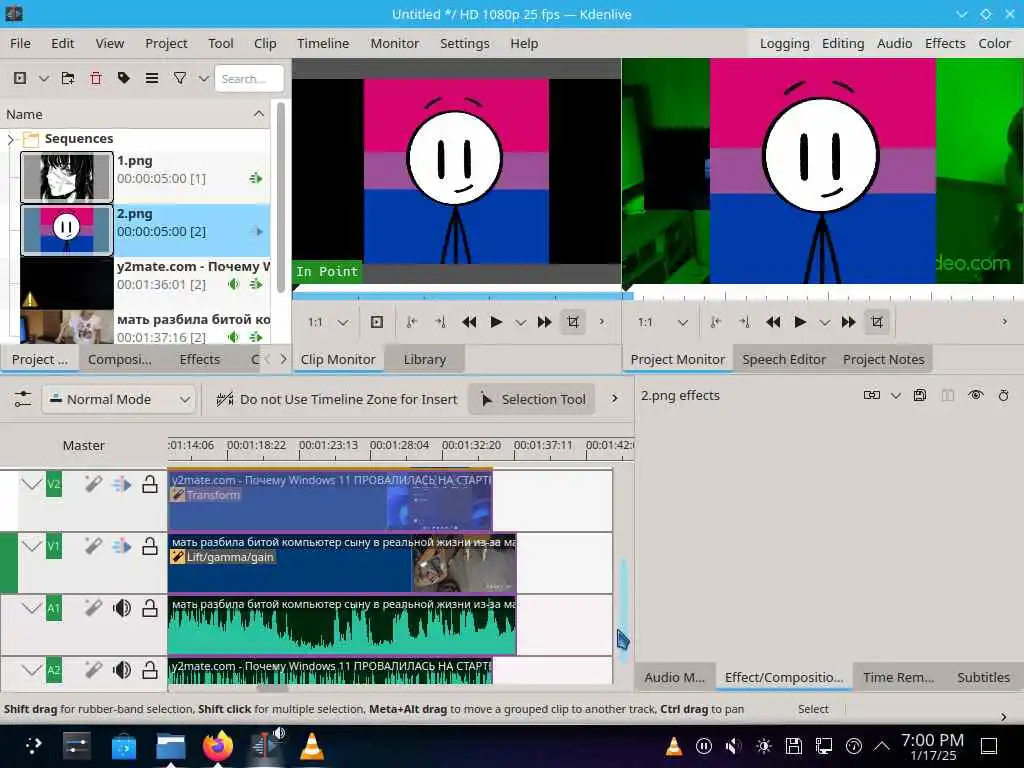Image resolution: width=1024 pixels, height=768 pixels.
Task: Toggle the edit mode crop icon in Clip Monitor
Action: [573, 322]
